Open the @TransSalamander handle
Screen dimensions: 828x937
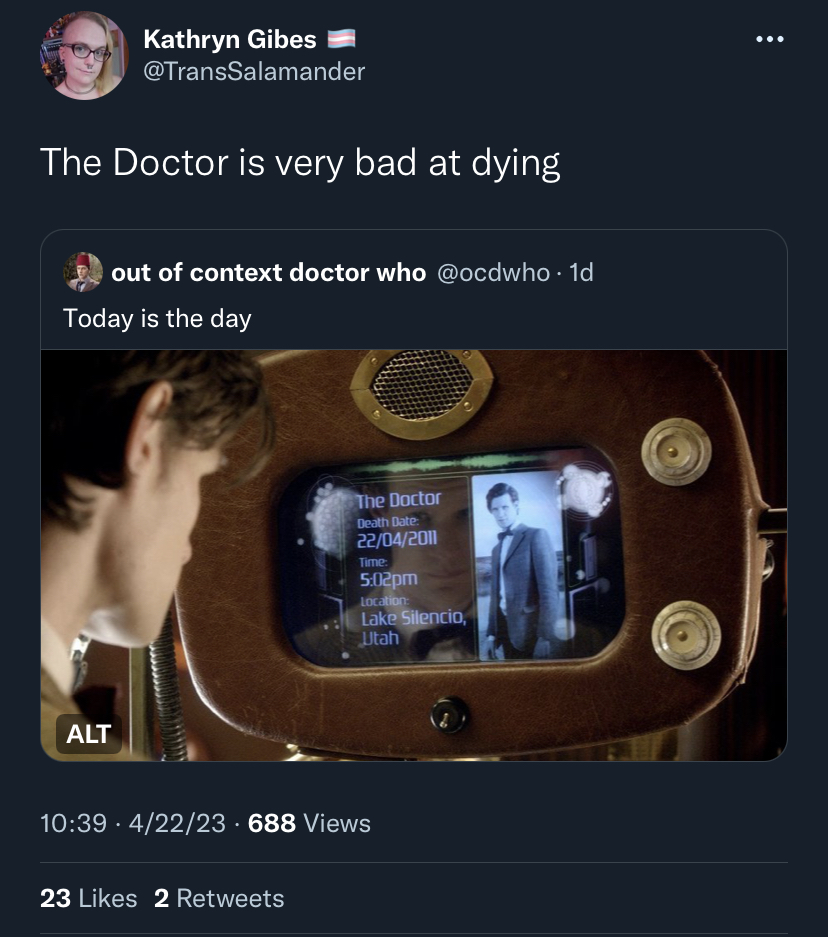[254, 72]
